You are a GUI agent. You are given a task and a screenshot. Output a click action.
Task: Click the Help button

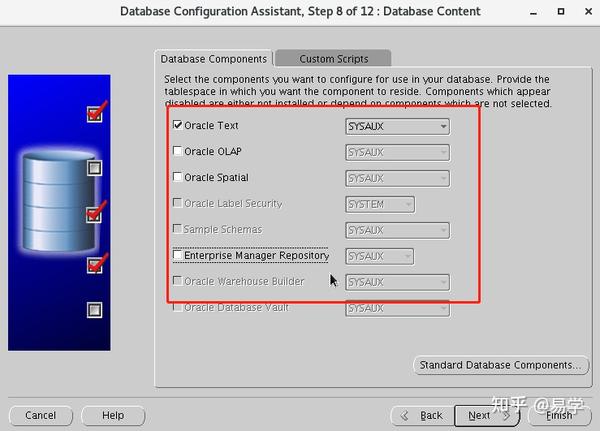[x=113, y=415]
